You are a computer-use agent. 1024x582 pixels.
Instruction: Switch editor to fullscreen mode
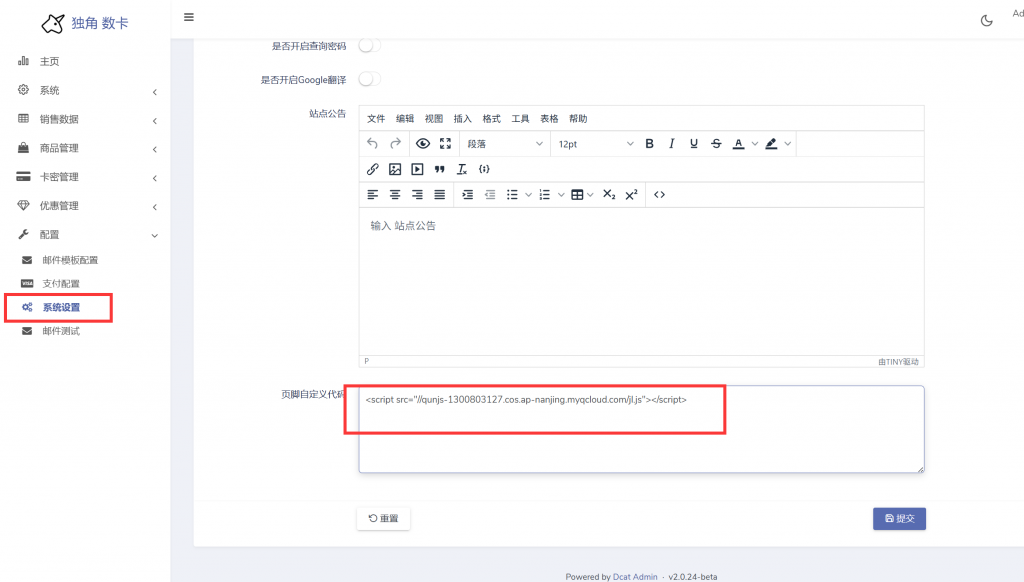(x=445, y=144)
